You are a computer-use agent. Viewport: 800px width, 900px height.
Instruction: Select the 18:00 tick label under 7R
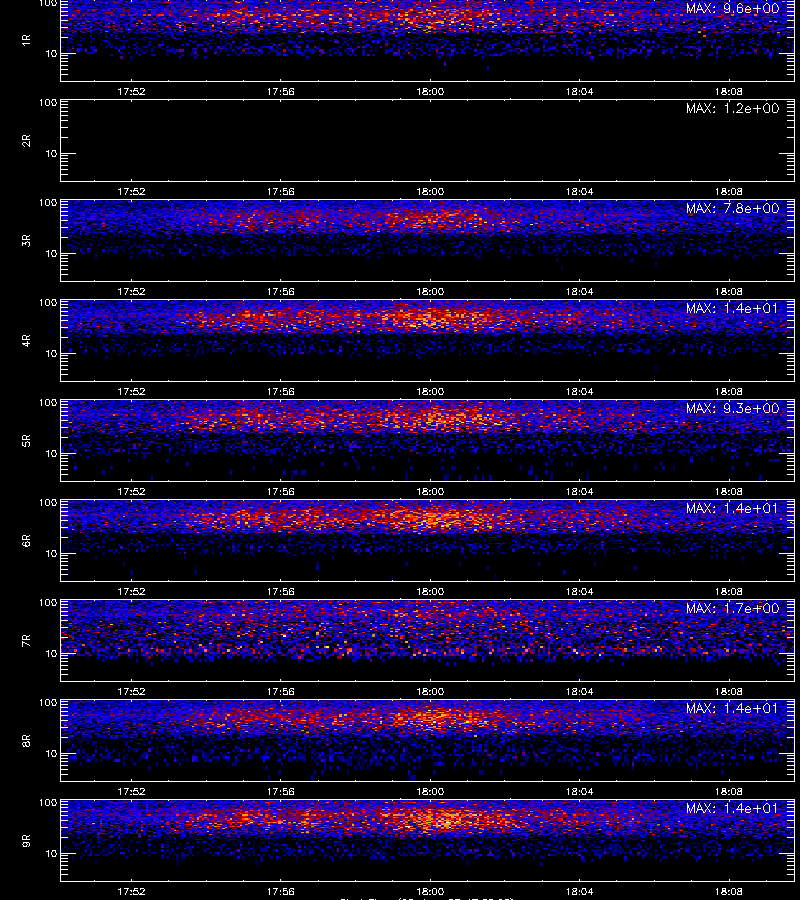(x=430, y=692)
